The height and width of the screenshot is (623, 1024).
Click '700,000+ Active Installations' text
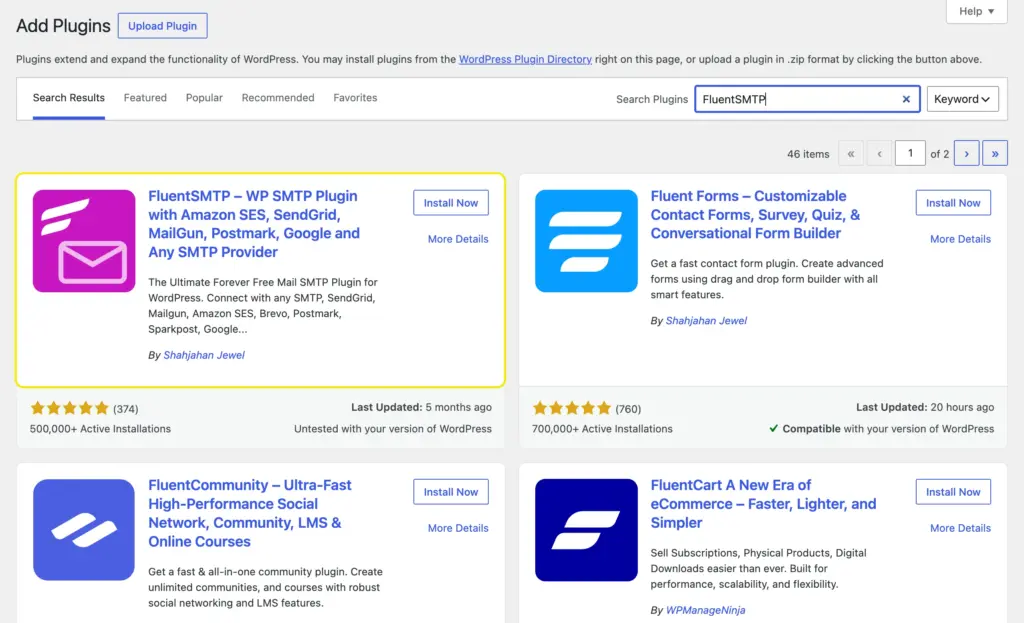(x=602, y=429)
